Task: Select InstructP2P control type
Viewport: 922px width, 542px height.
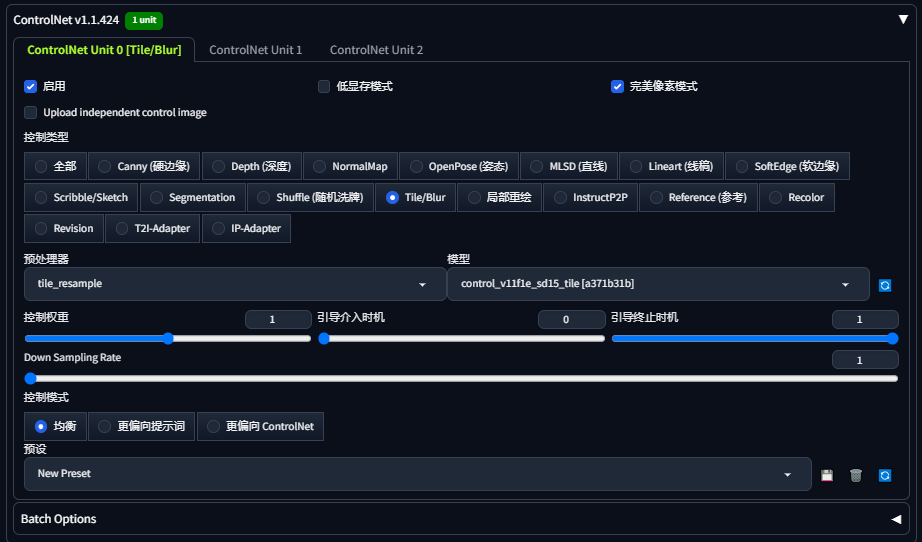Action: pos(591,198)
